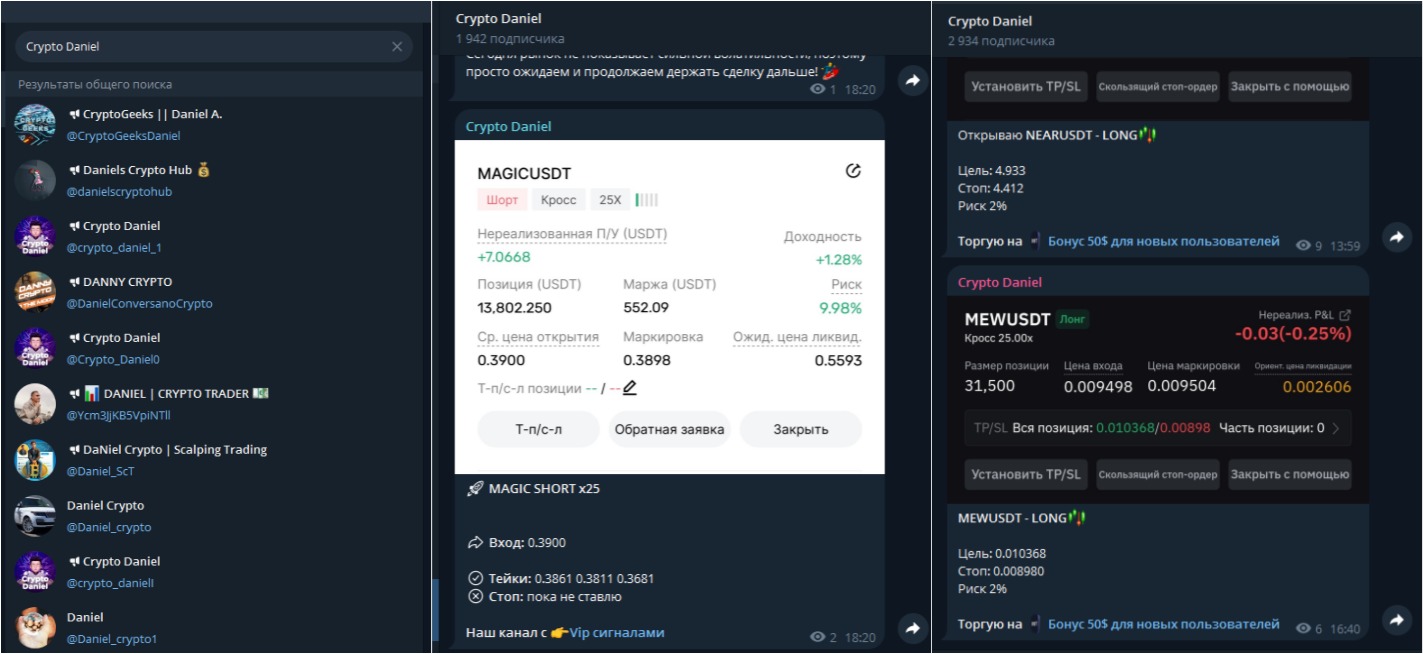
Task: Focus the search field containing Crypto Daniel
Action: click(214, 47)
